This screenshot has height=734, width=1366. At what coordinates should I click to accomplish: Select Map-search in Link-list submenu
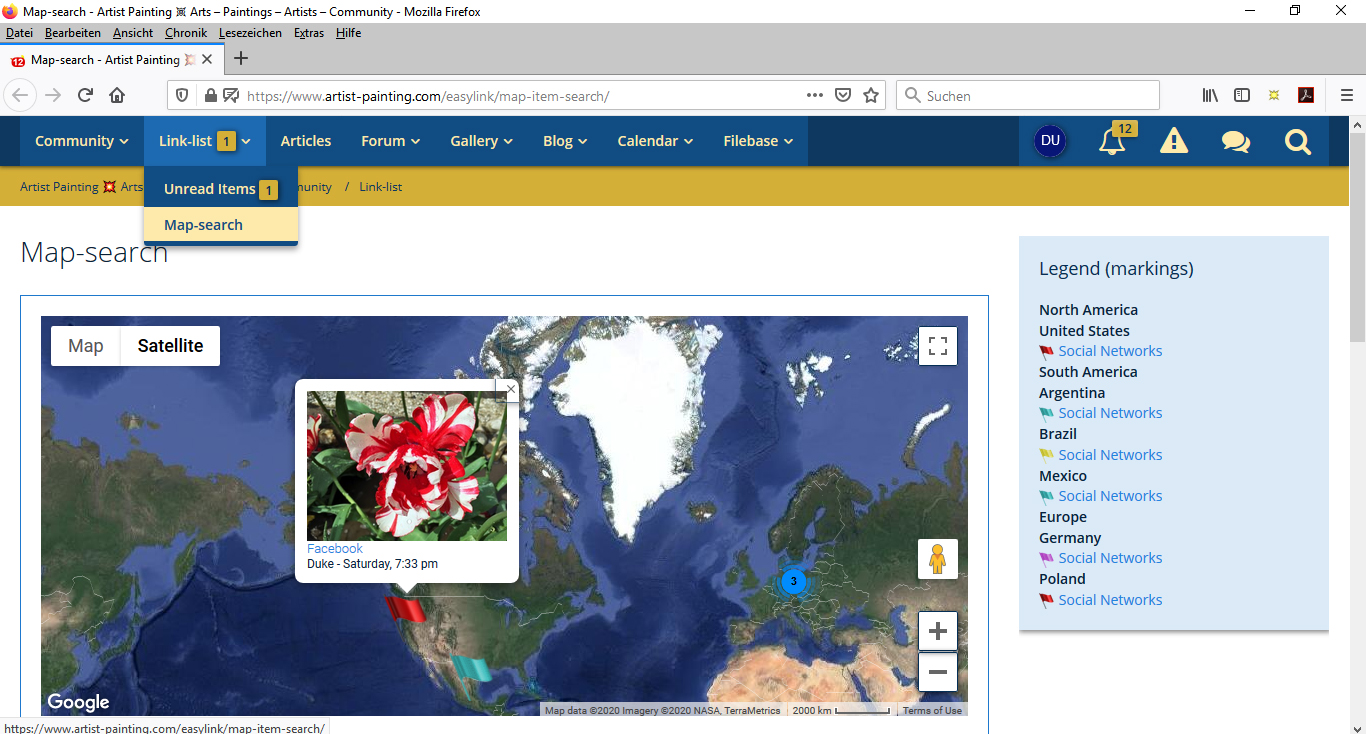click(203, 225)
